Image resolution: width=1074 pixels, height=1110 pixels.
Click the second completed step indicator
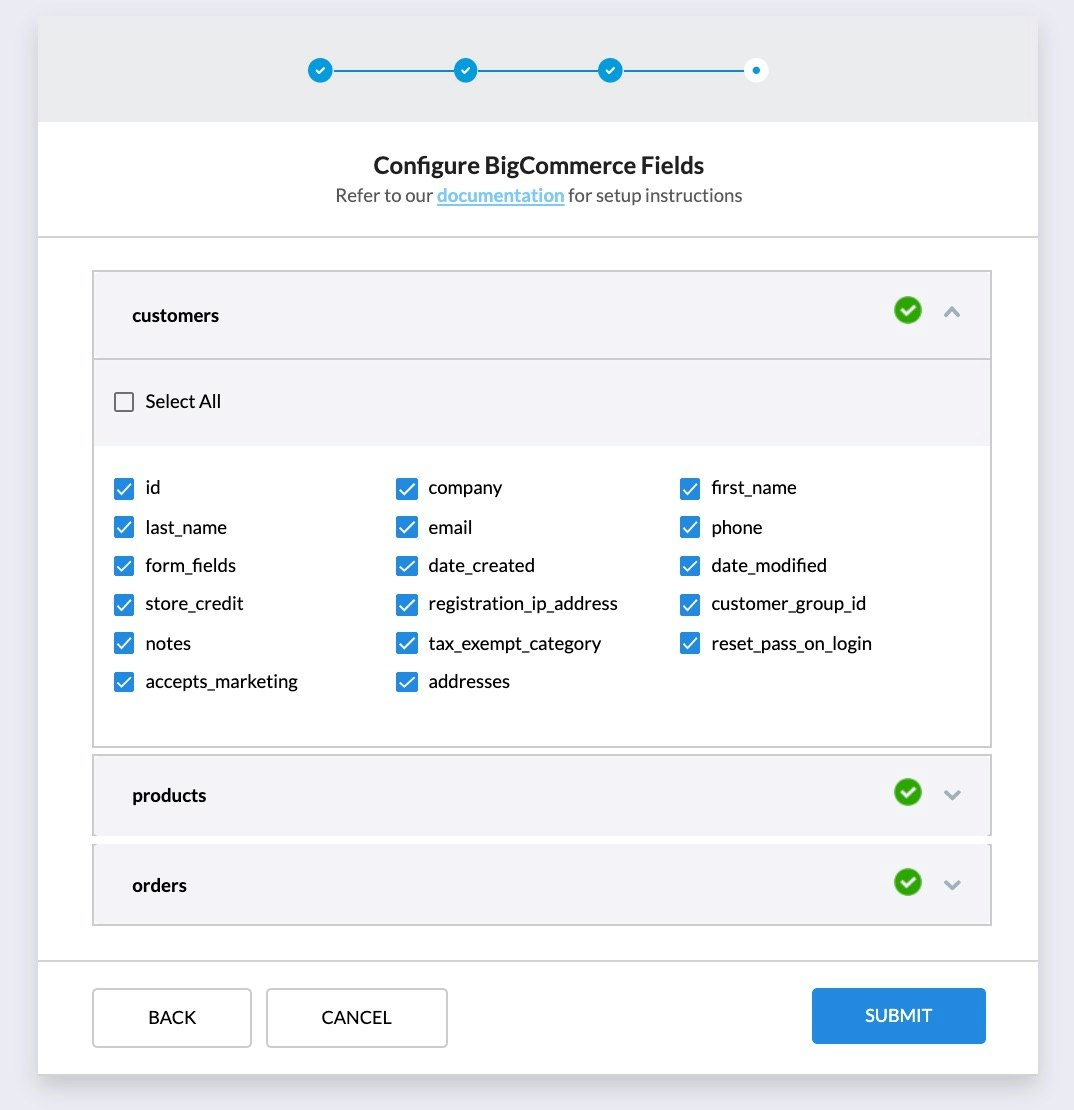[x=465, y=71]
